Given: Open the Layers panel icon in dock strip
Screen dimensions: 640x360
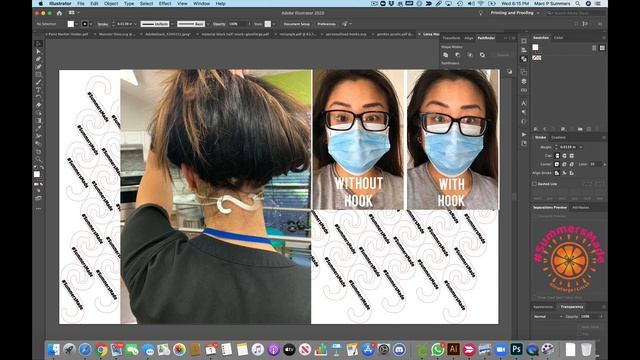Looking at the screenshot, I should click(524, 81).
